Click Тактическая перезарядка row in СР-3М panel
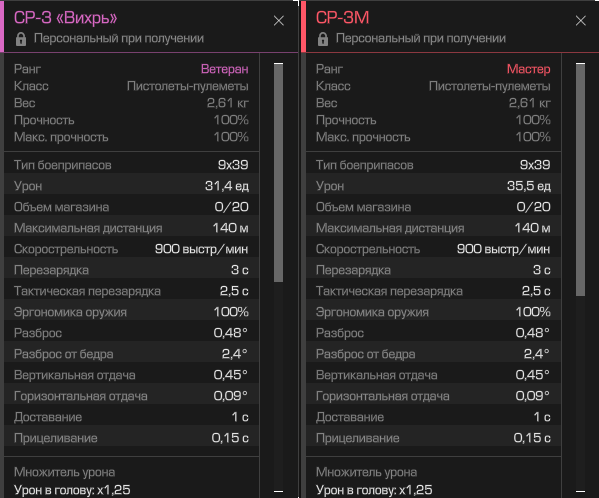The height and width of the screenshot is (498, 599). click(x=433, y=291)
